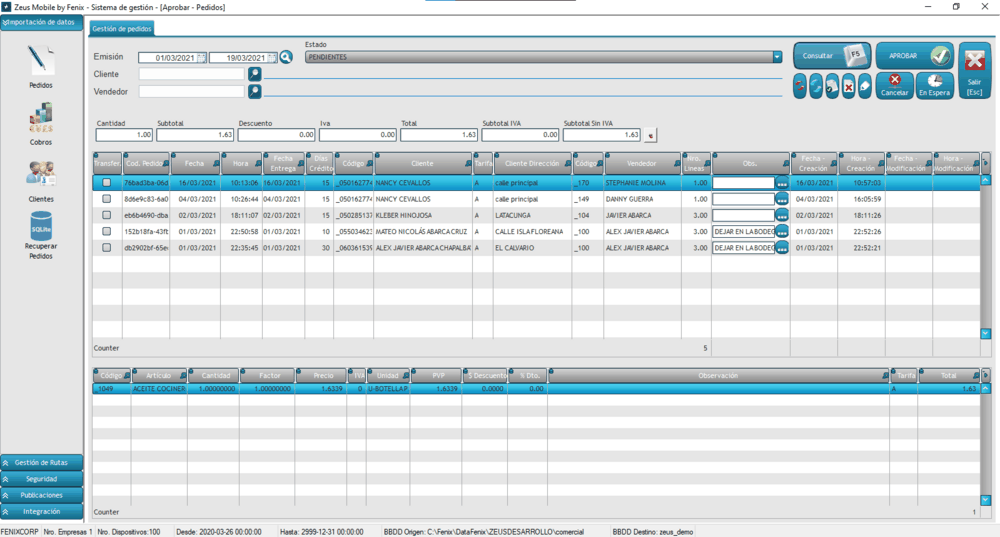Expand the Publicaciones section
1000x537 pixels.
tap(41, 495)
